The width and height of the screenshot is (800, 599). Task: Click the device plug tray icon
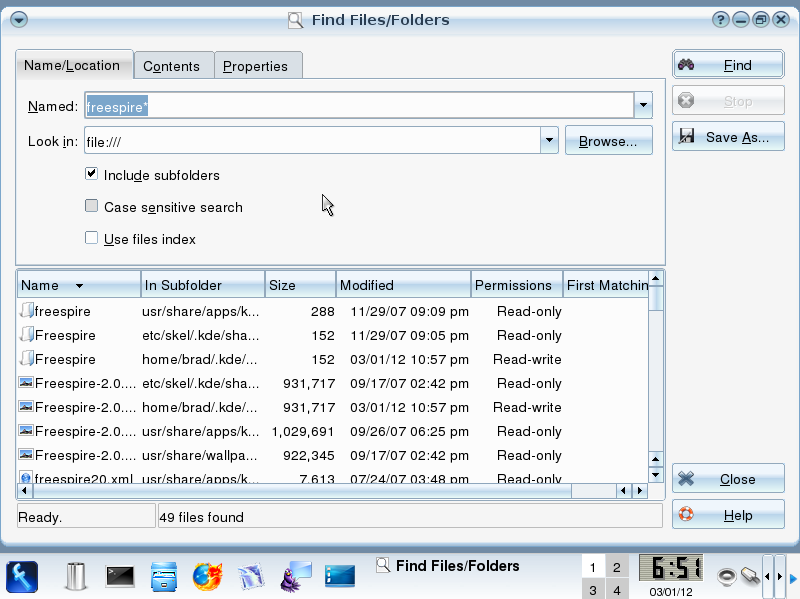tap(750, 576)
